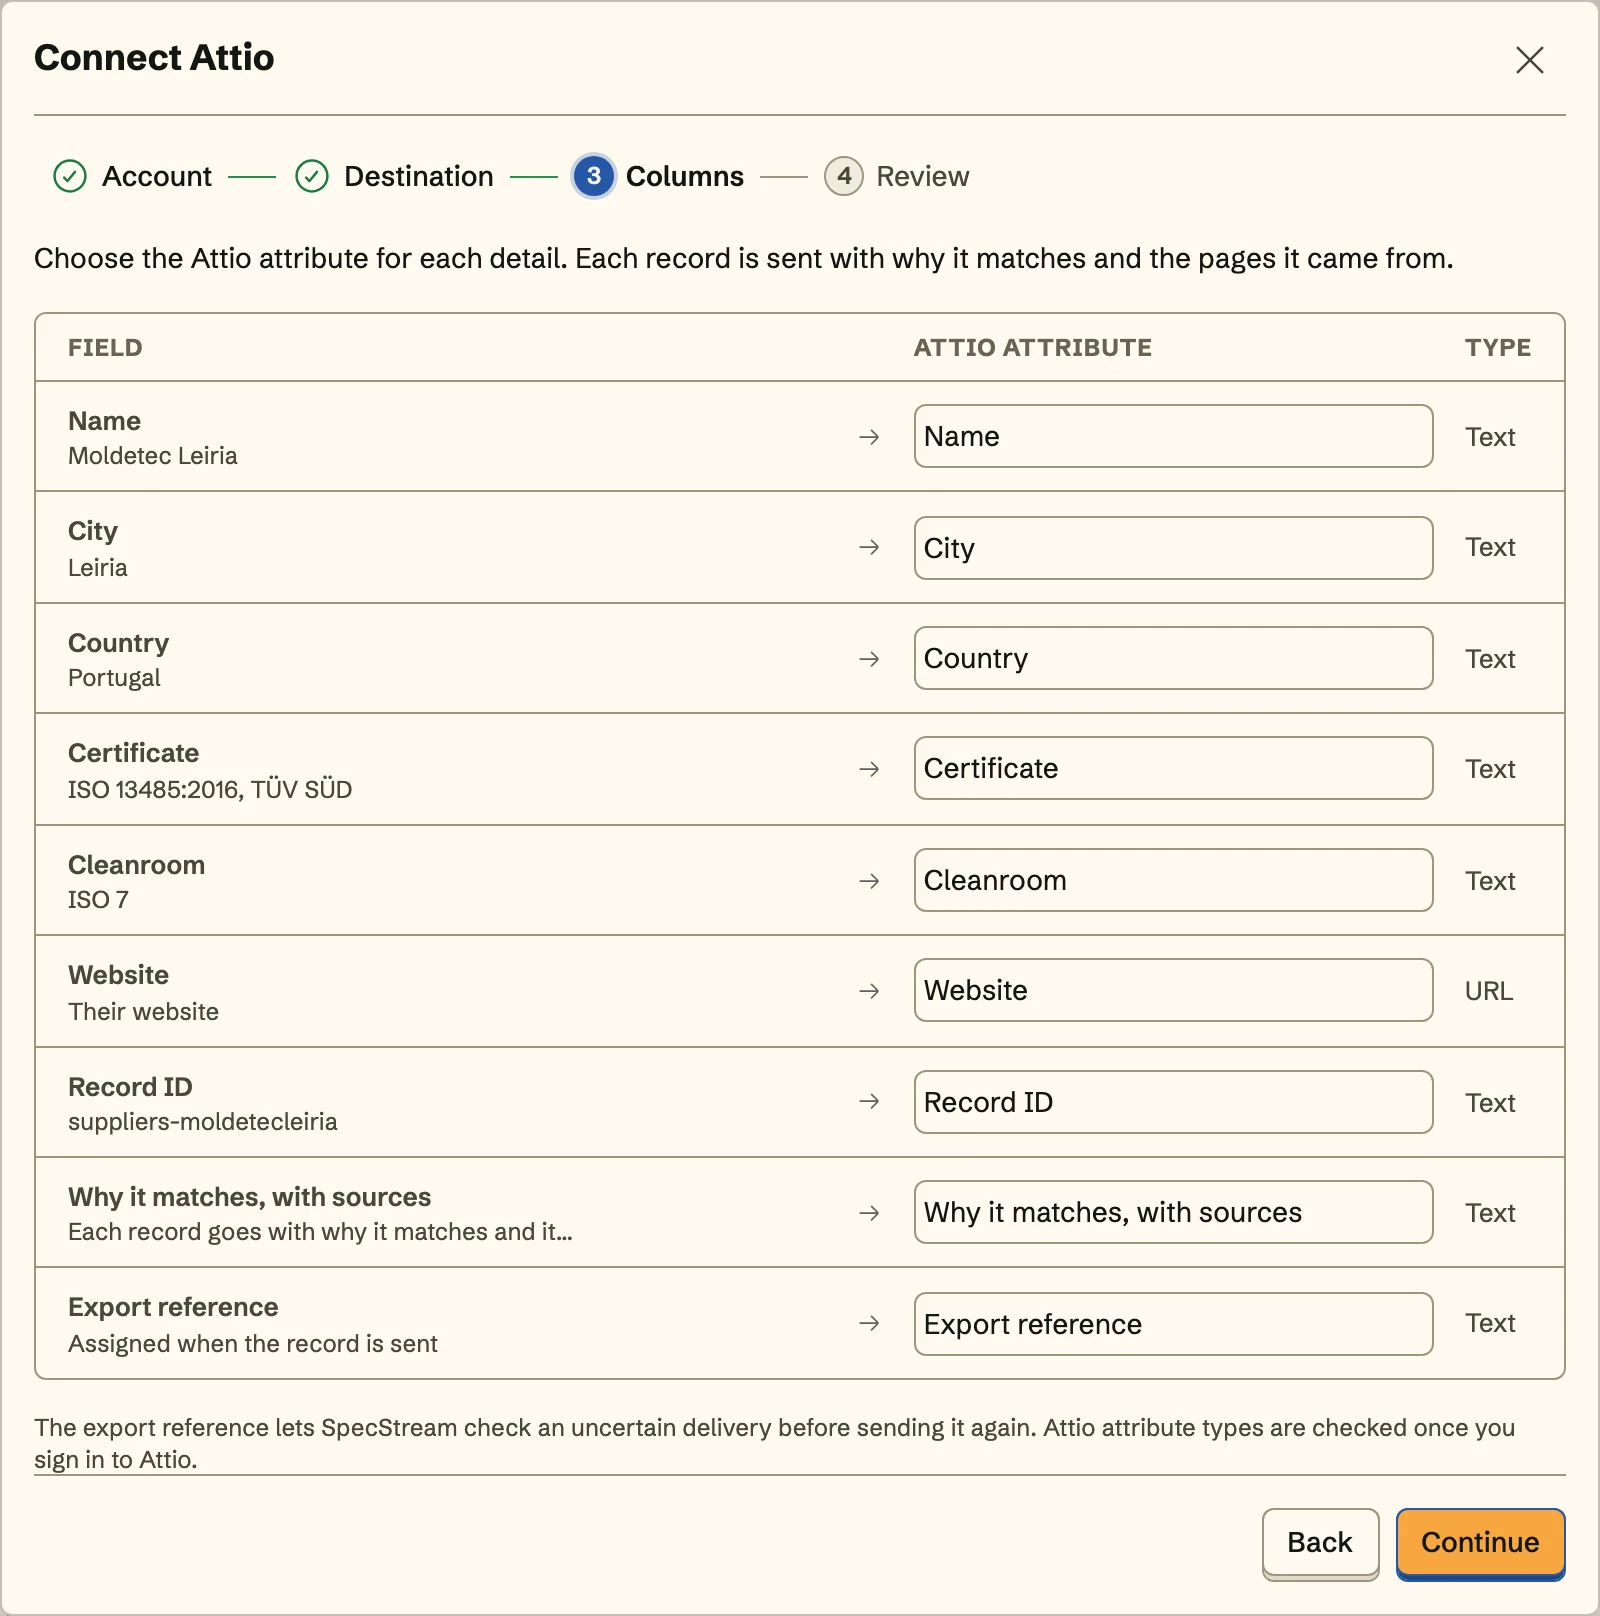Click the arrow icon in the Country row

coord(869,659)
